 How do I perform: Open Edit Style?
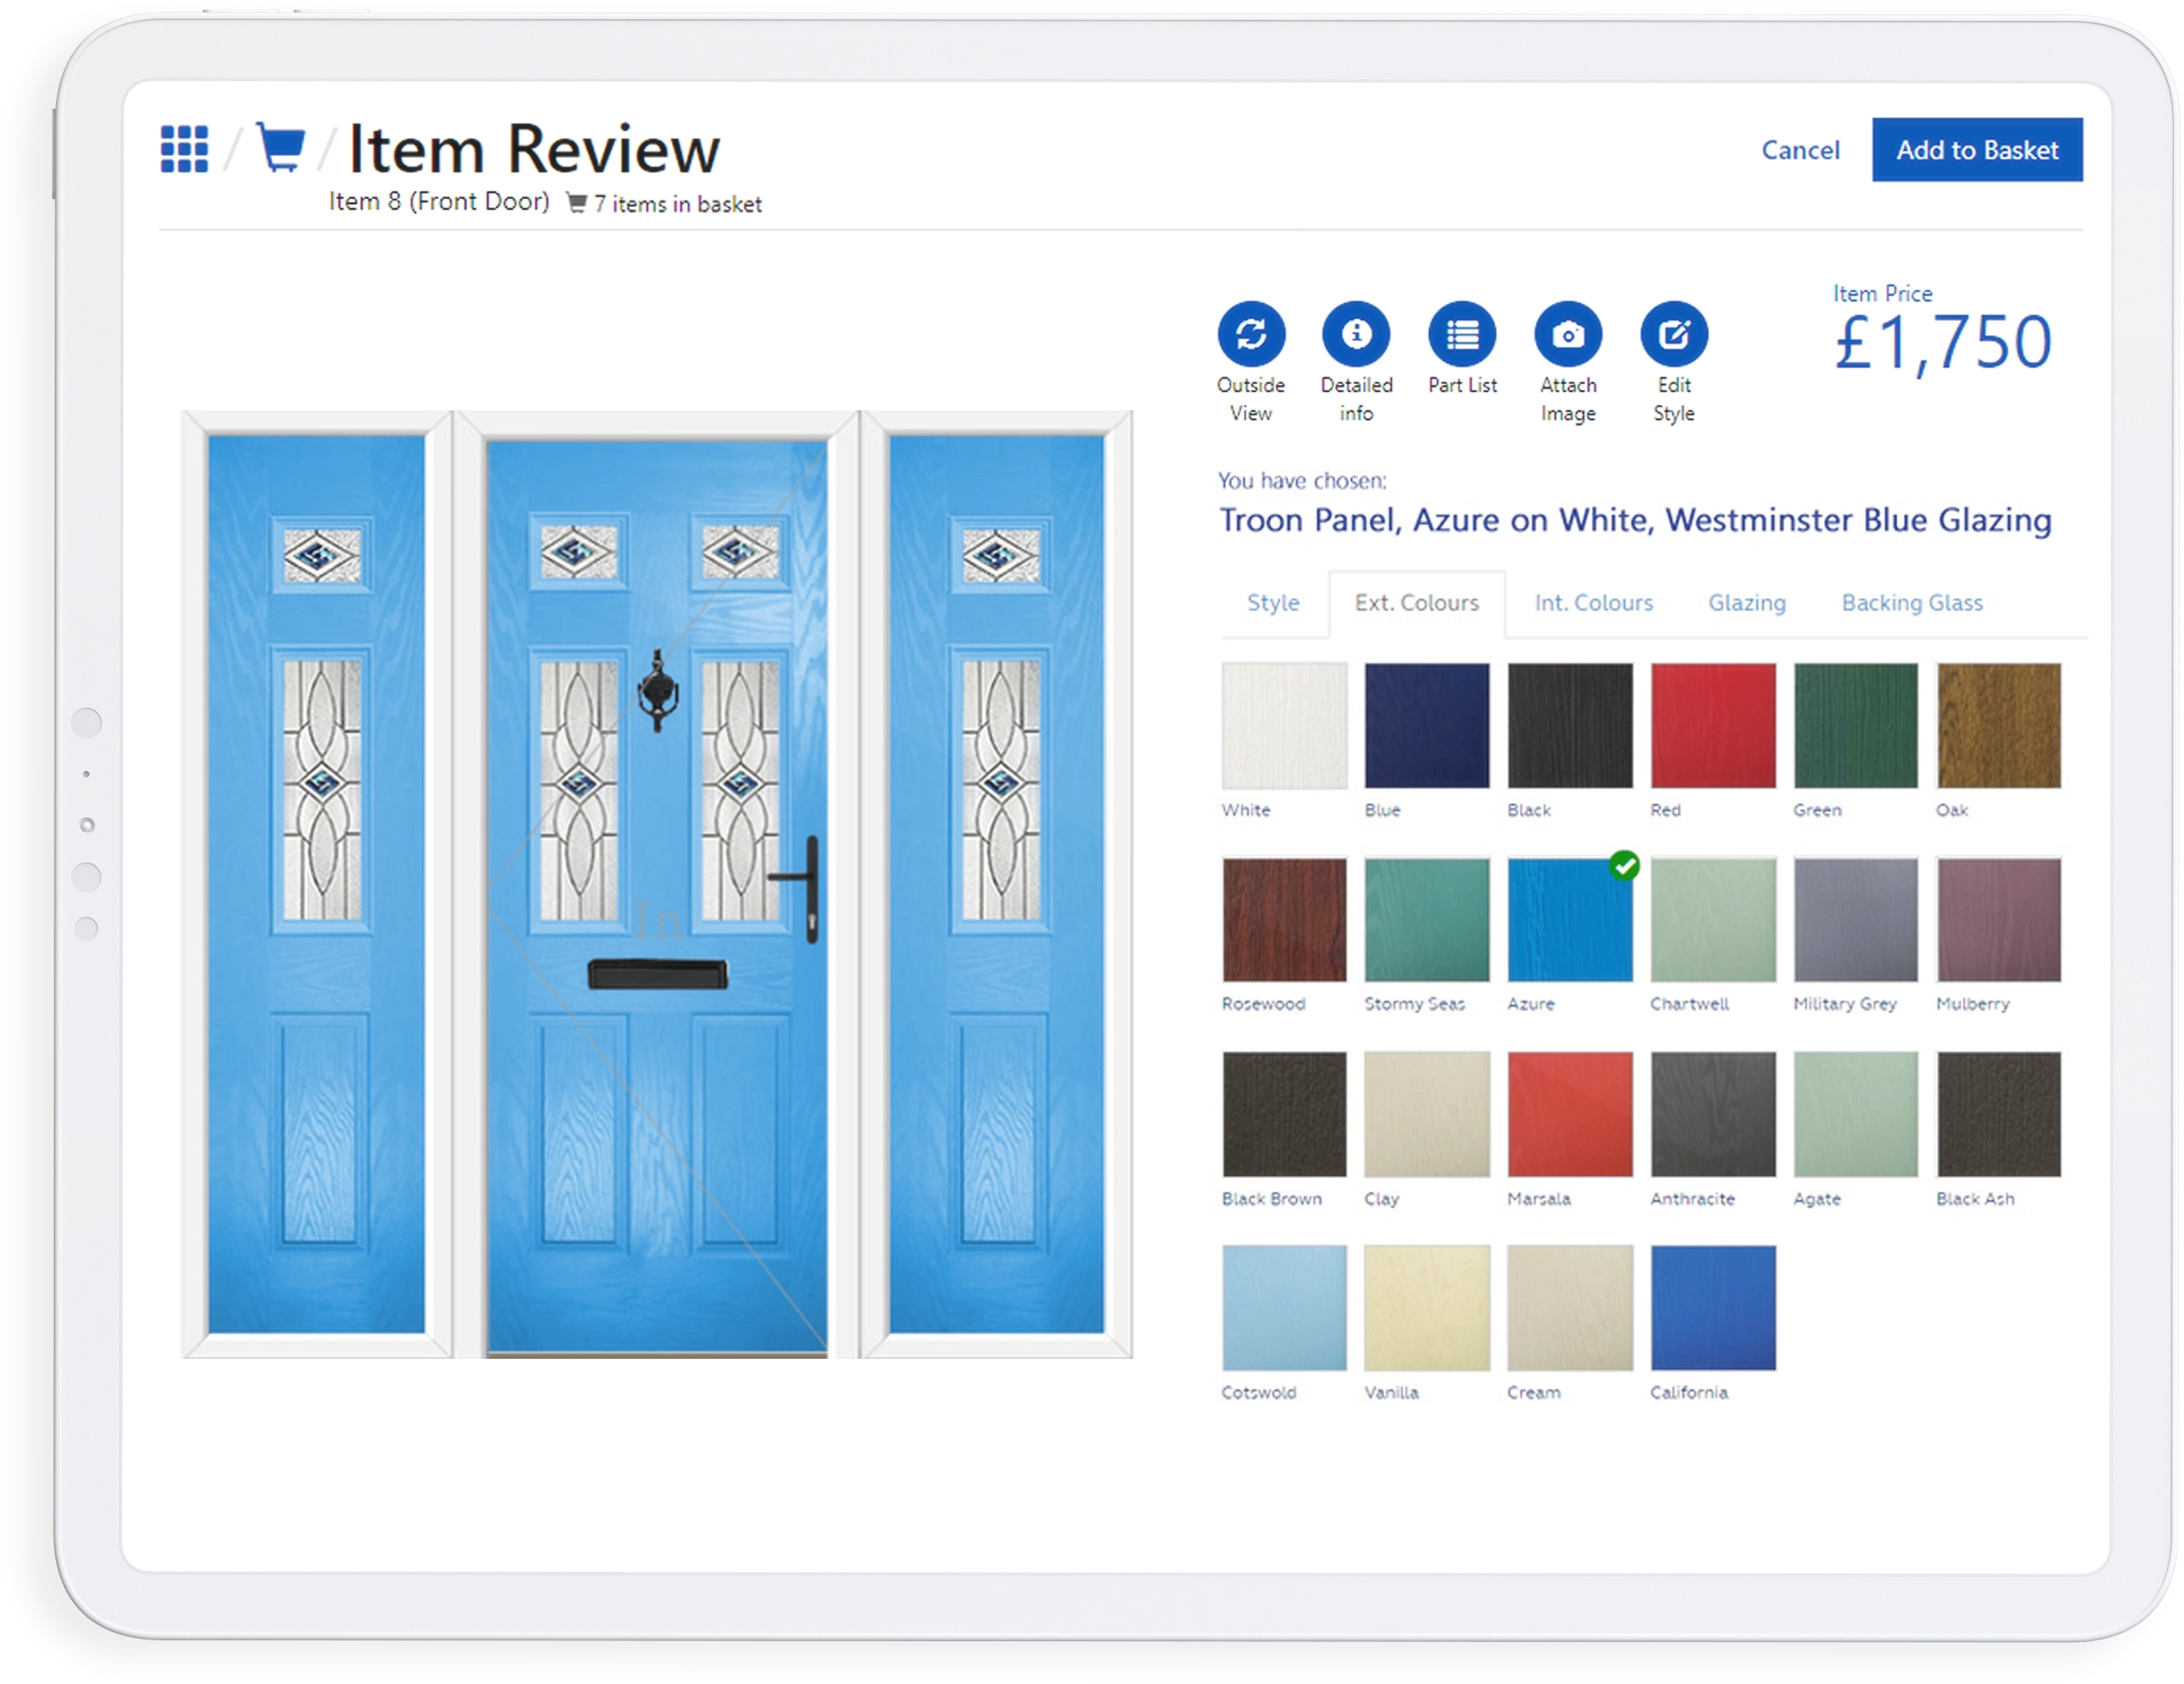tap(1674, 334)
